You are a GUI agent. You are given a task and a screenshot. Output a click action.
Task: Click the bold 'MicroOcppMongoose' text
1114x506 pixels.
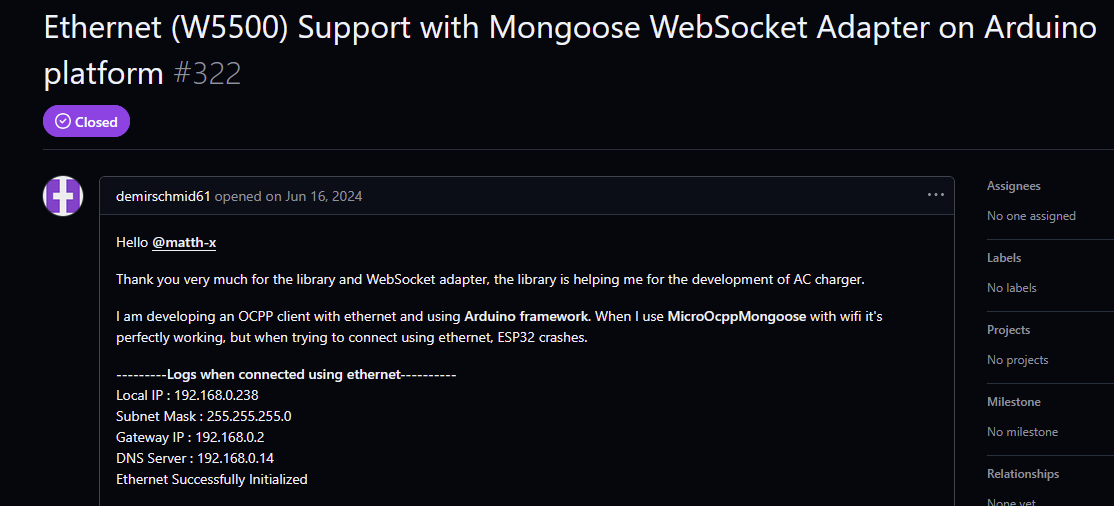[736, 316]
